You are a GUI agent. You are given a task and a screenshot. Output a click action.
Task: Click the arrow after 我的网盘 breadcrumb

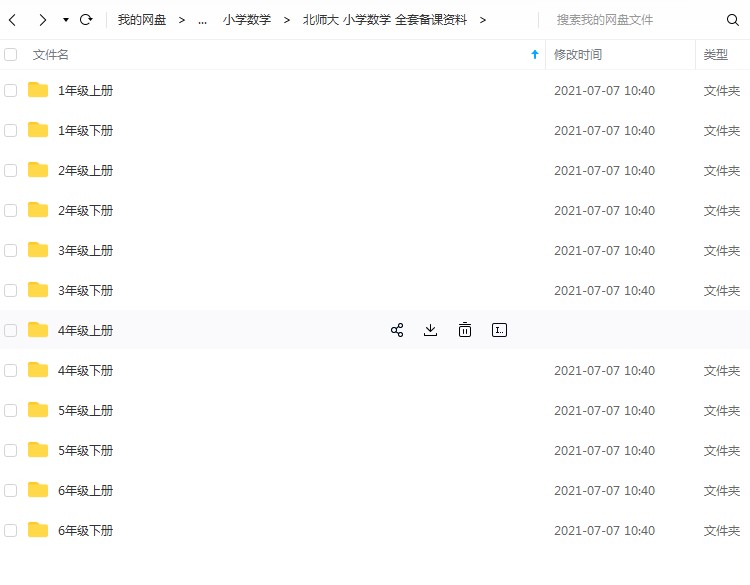pyautogui.click(x=182, y=20)
